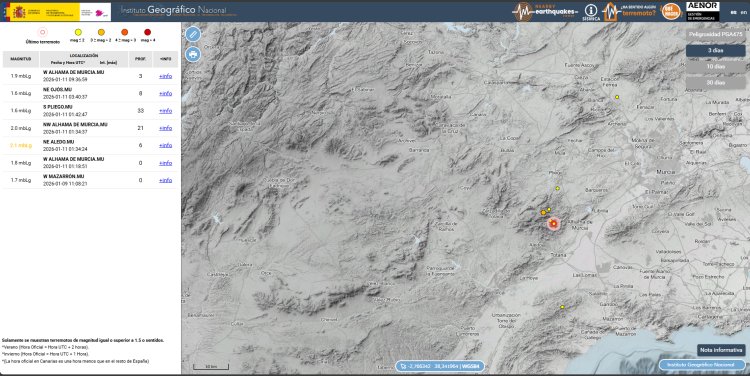
Task: Click the dark red mag > 4 legend circle
Action: 147,32
